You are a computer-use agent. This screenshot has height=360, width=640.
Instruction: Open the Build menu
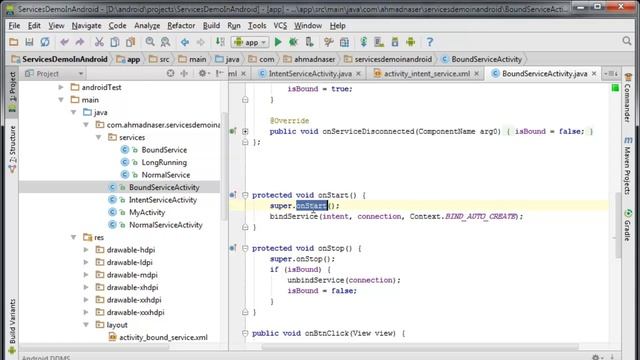211,25
